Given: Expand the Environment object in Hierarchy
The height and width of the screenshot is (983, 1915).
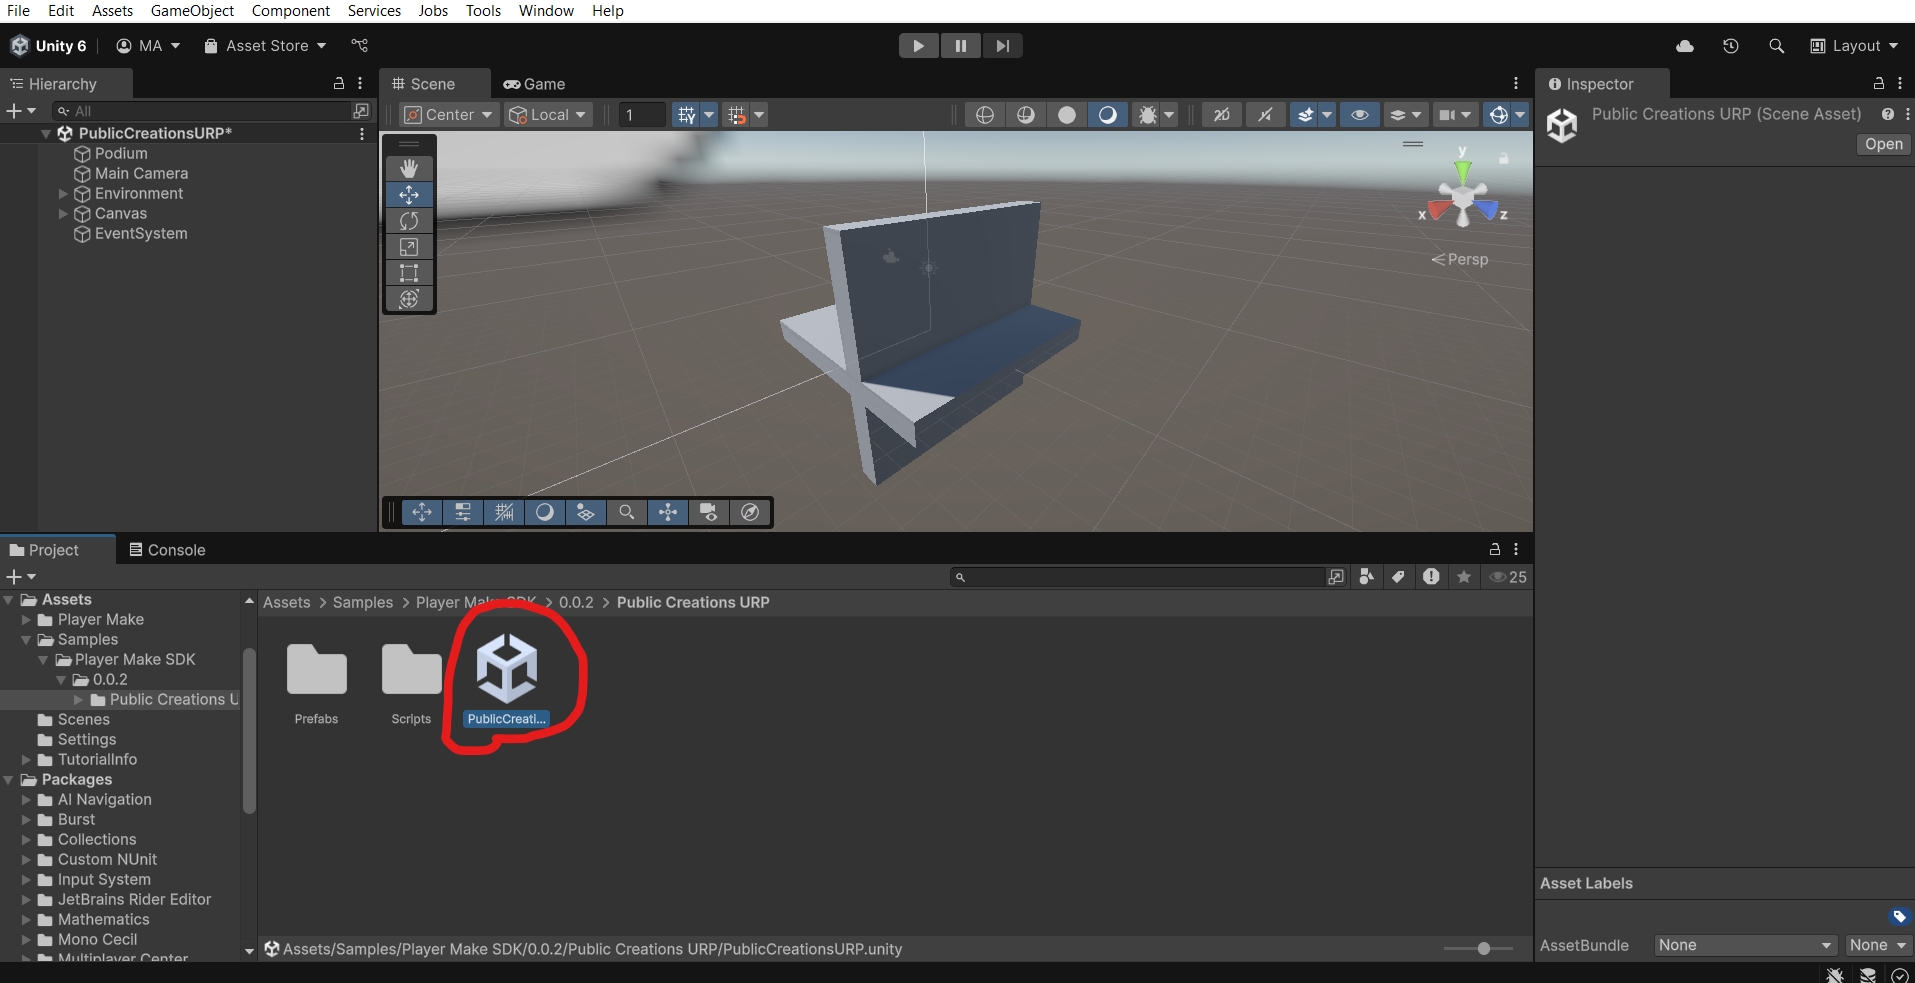Looking at the screenshot, I should pyautogui.click(x=63, y=194).
